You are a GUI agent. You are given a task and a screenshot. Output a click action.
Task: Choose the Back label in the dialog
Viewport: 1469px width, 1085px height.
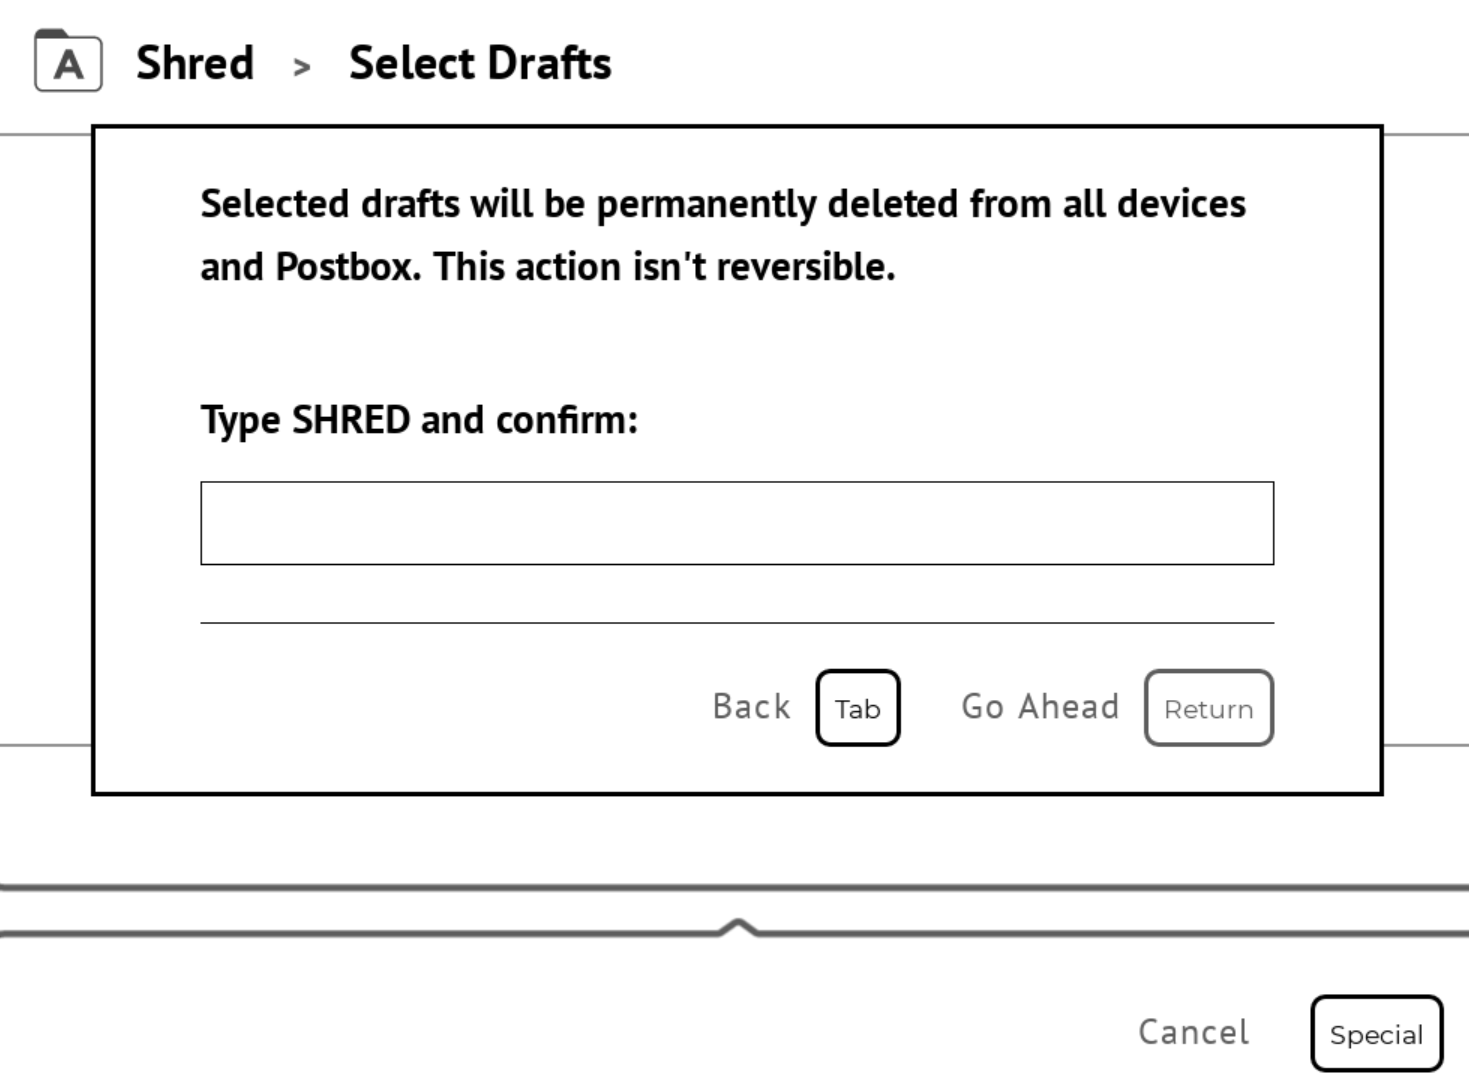(751, 707)
